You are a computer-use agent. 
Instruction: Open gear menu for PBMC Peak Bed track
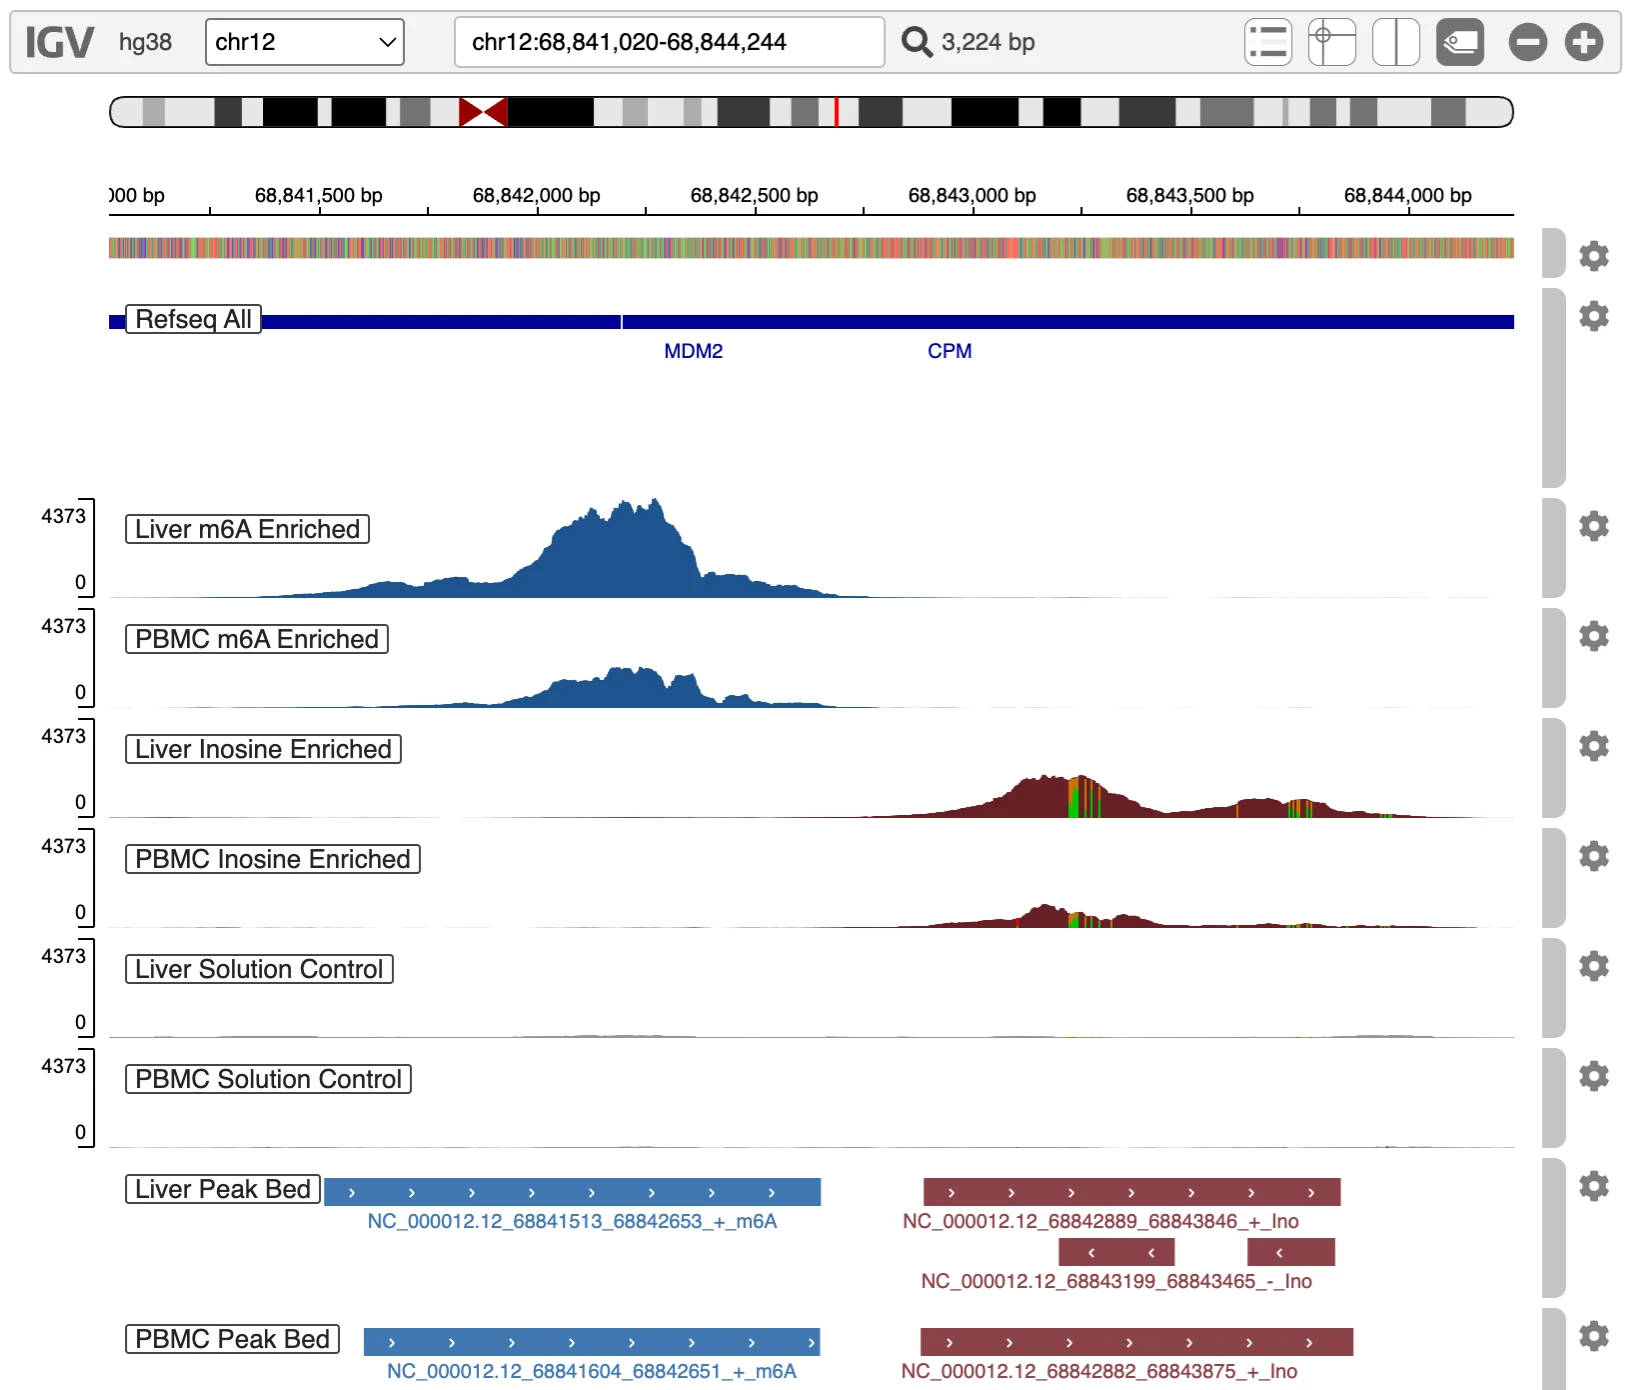tap(1593, 1336)
